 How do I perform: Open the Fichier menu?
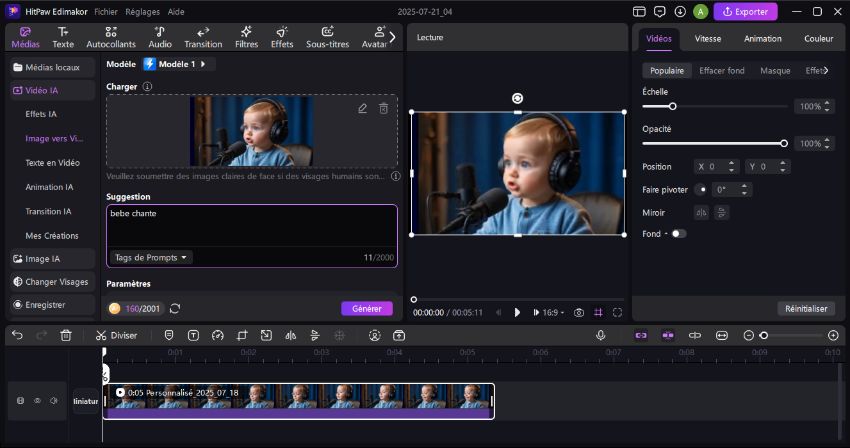coord(106,11)
